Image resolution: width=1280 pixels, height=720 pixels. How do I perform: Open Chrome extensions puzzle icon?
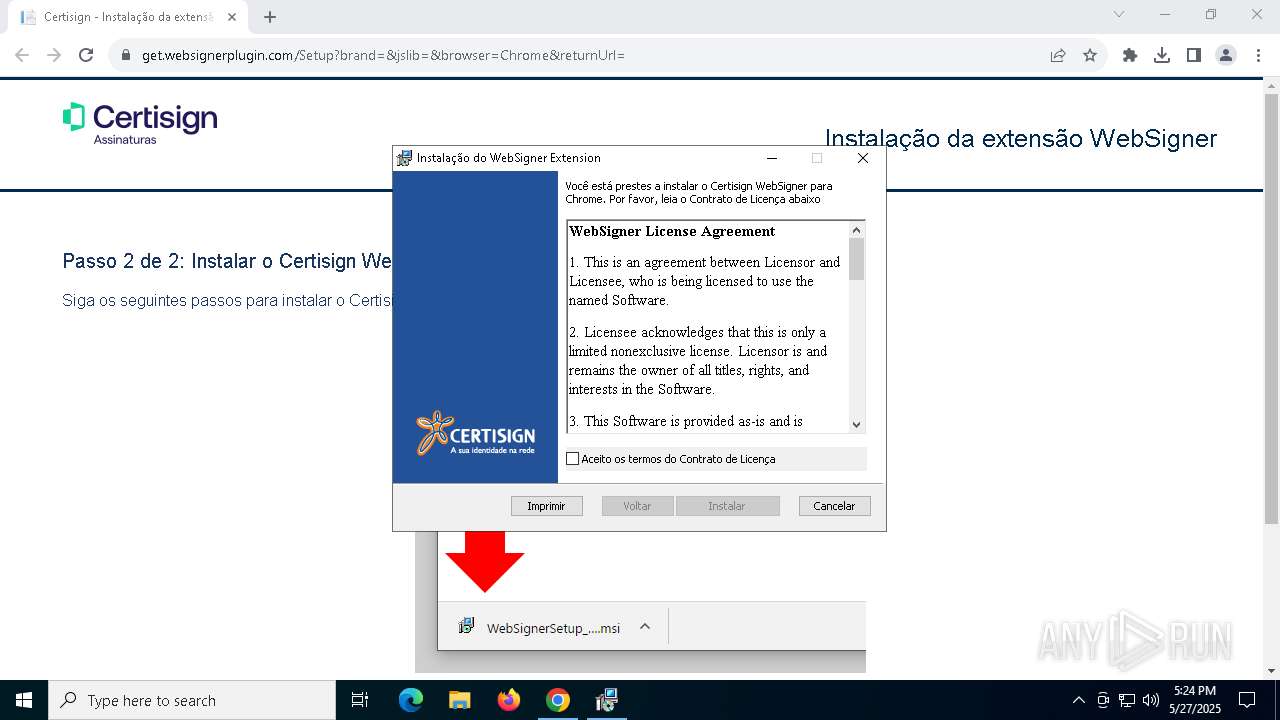pyautogui.click(x=1130, y=55)
